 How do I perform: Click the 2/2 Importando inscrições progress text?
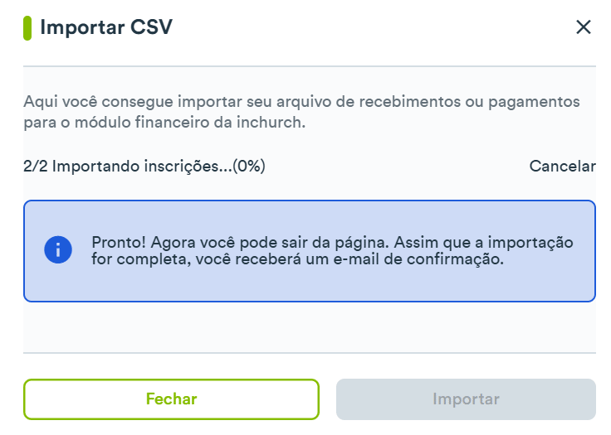tap(144, 166)
